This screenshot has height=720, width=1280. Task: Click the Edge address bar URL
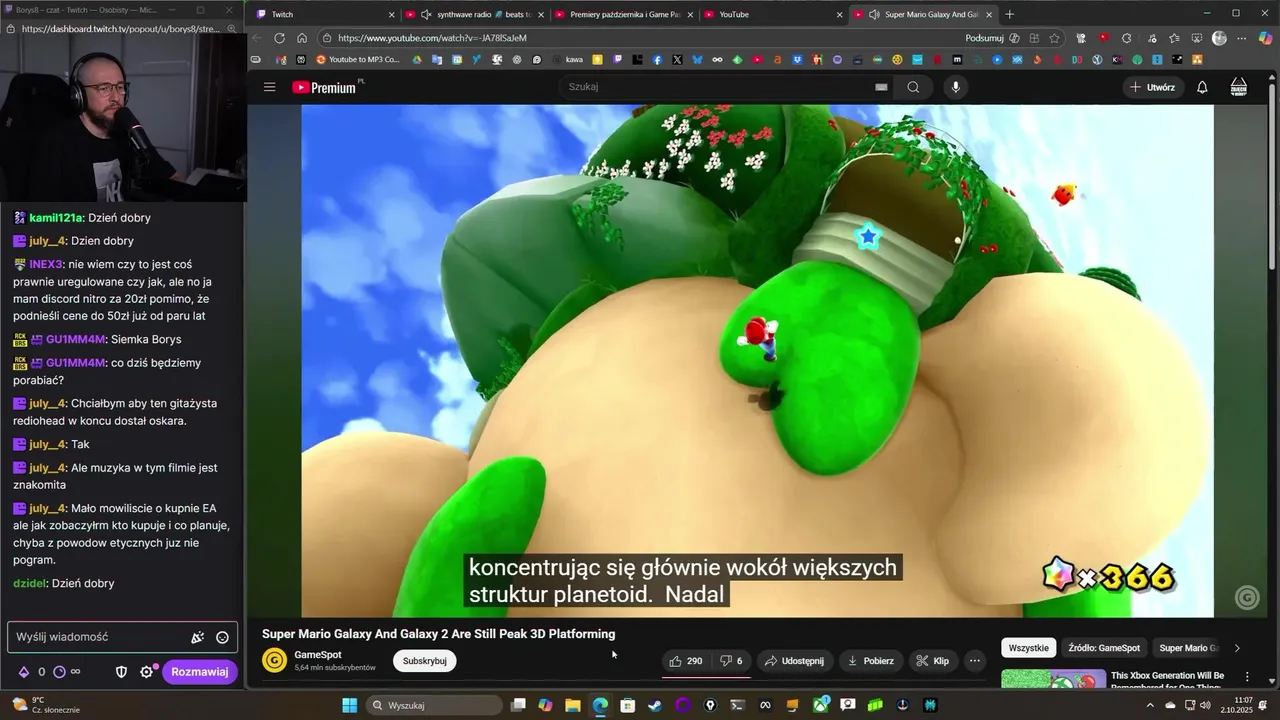coord(432,38)
